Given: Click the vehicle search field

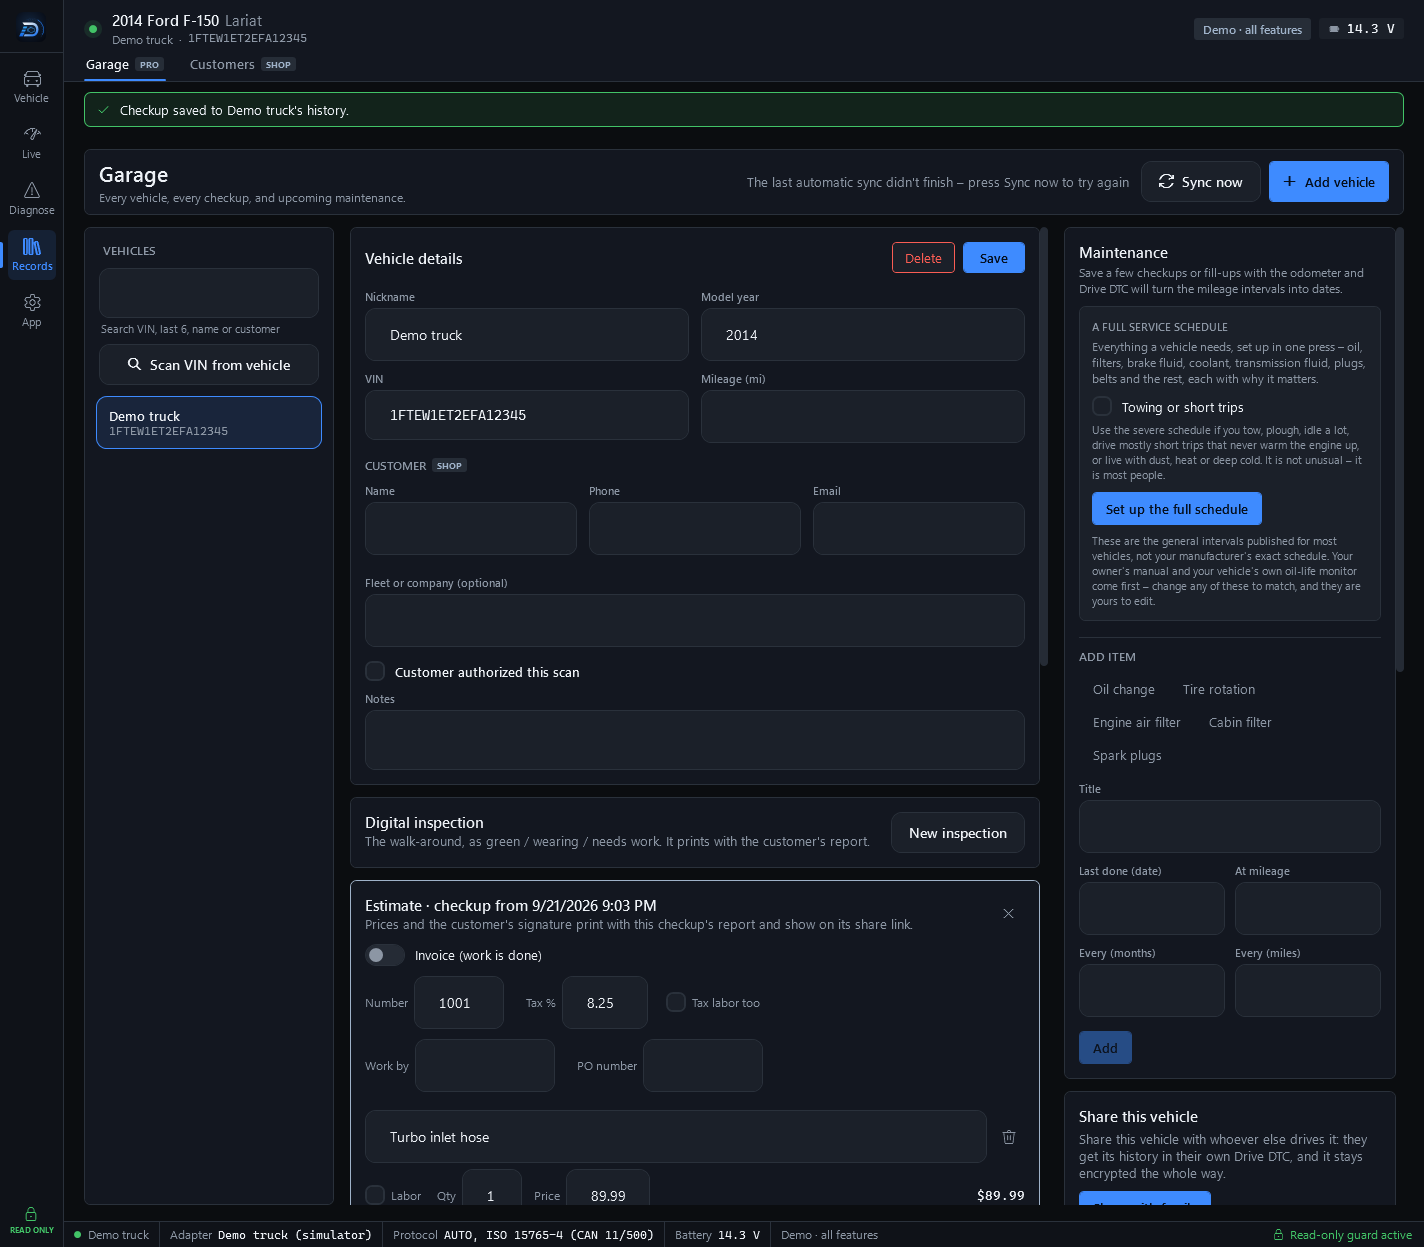Looking at the screenshot, I should pyautogui.click(x=209, y=293).
